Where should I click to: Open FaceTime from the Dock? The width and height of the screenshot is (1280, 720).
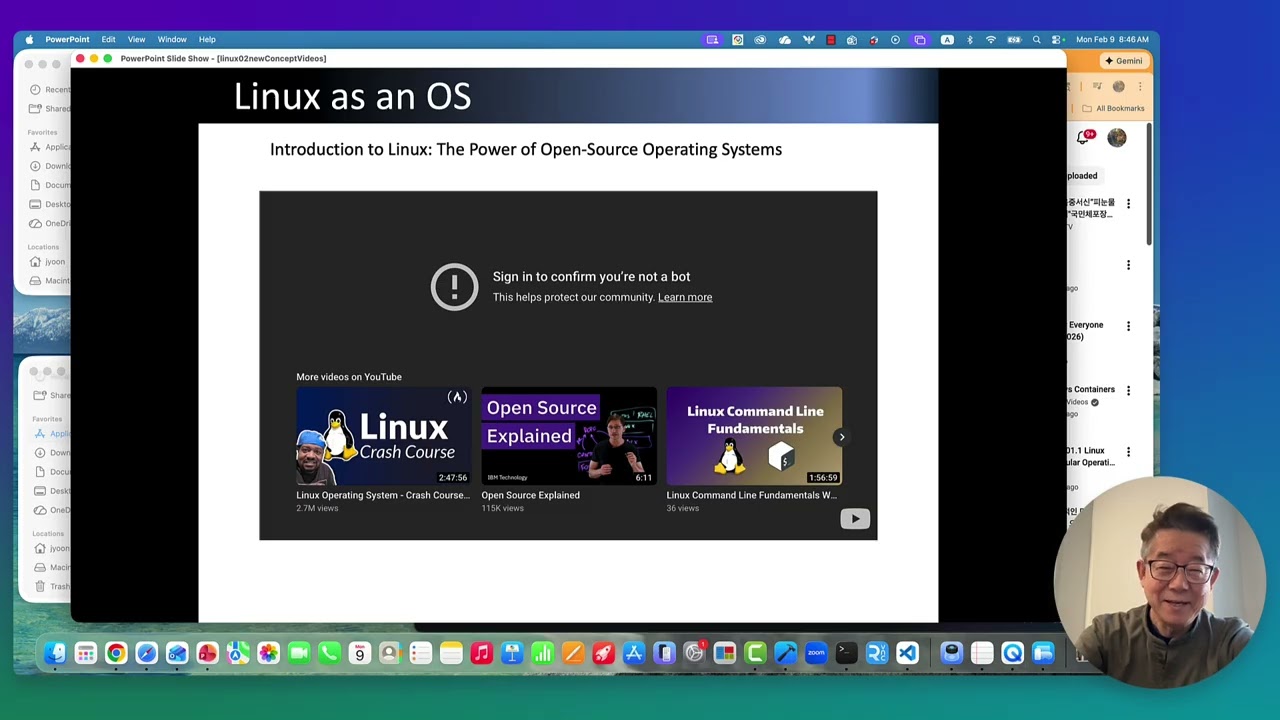tap(299, 654)
